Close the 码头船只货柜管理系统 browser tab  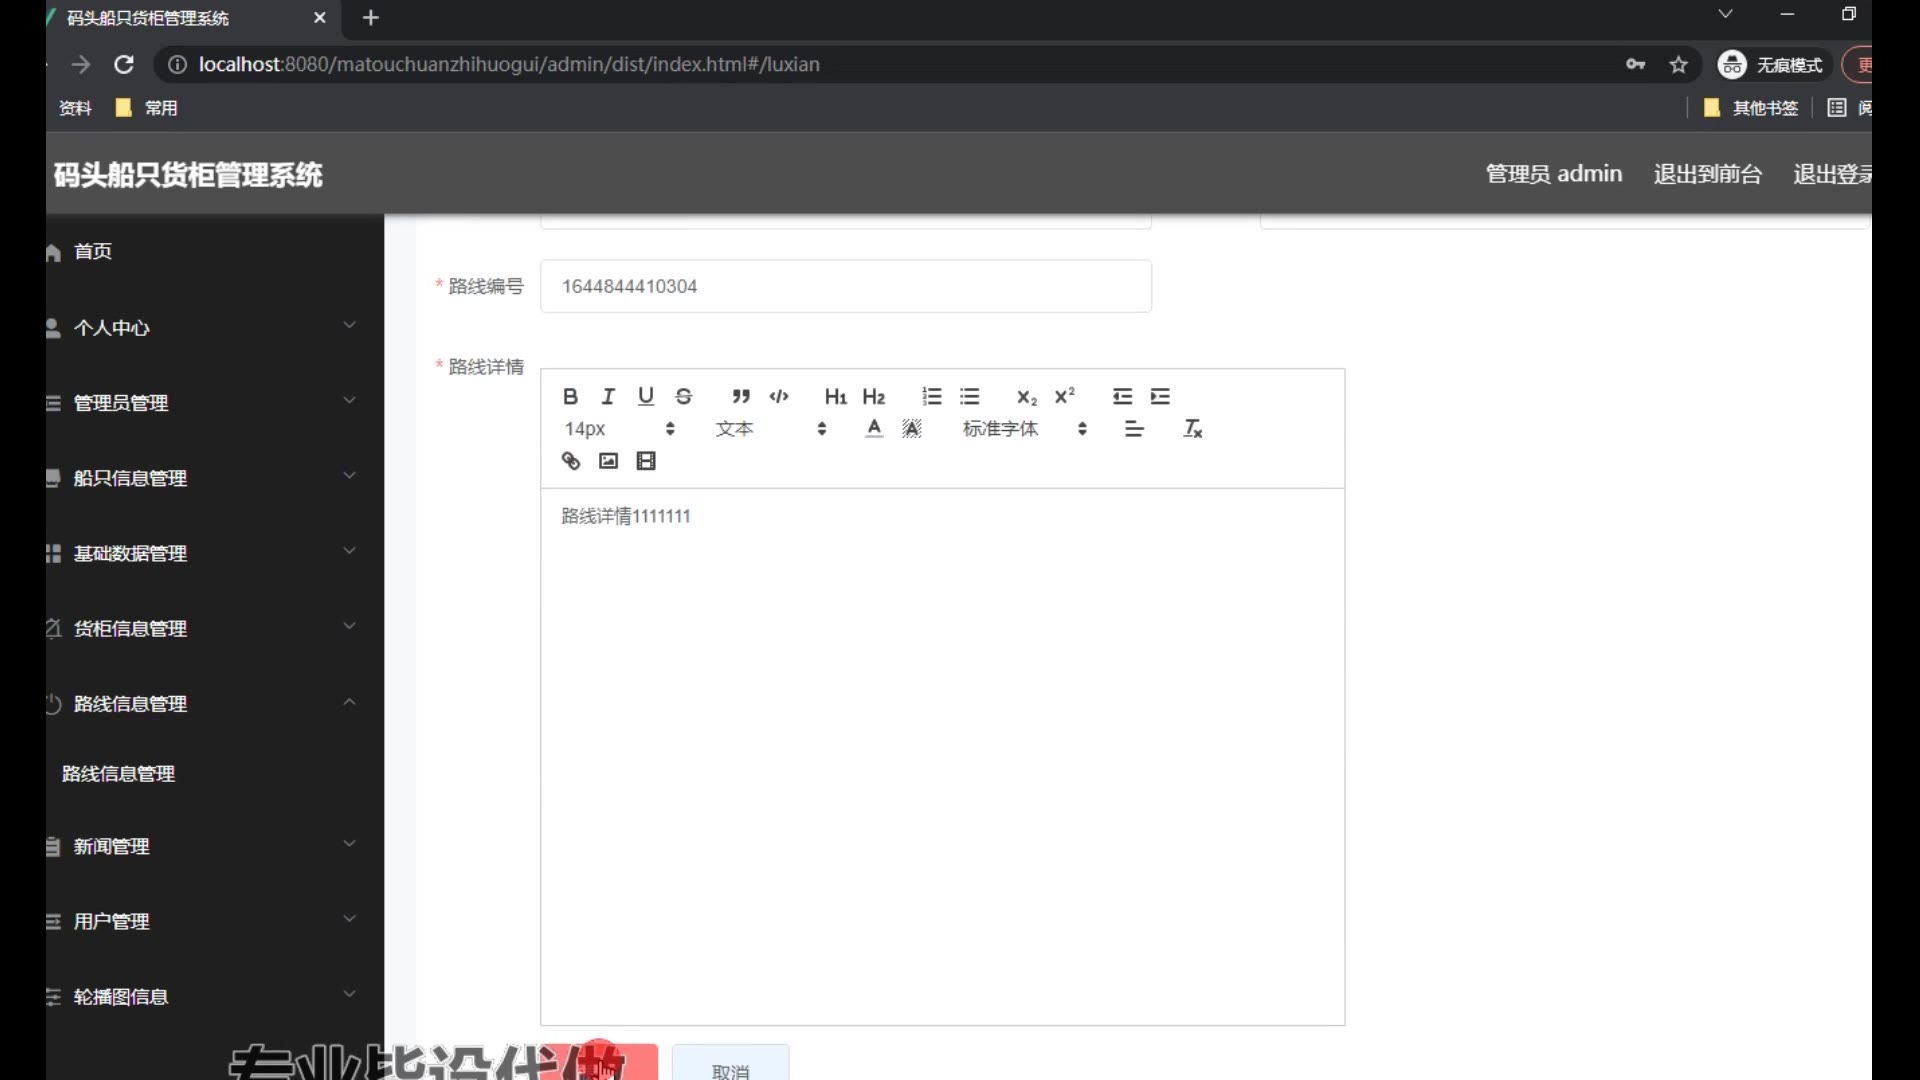point(320,17)
